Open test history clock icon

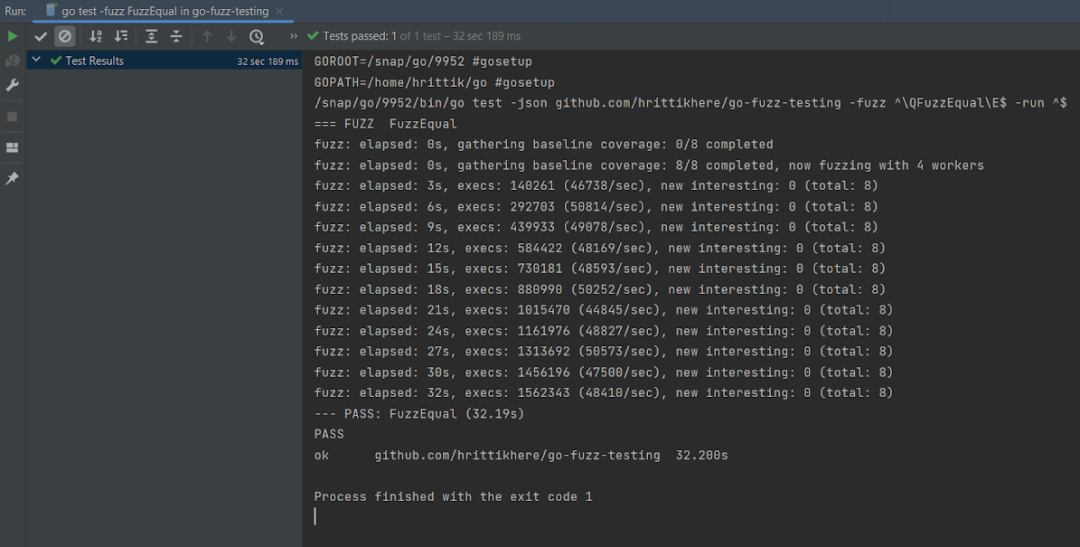click(x=256, y=37)
